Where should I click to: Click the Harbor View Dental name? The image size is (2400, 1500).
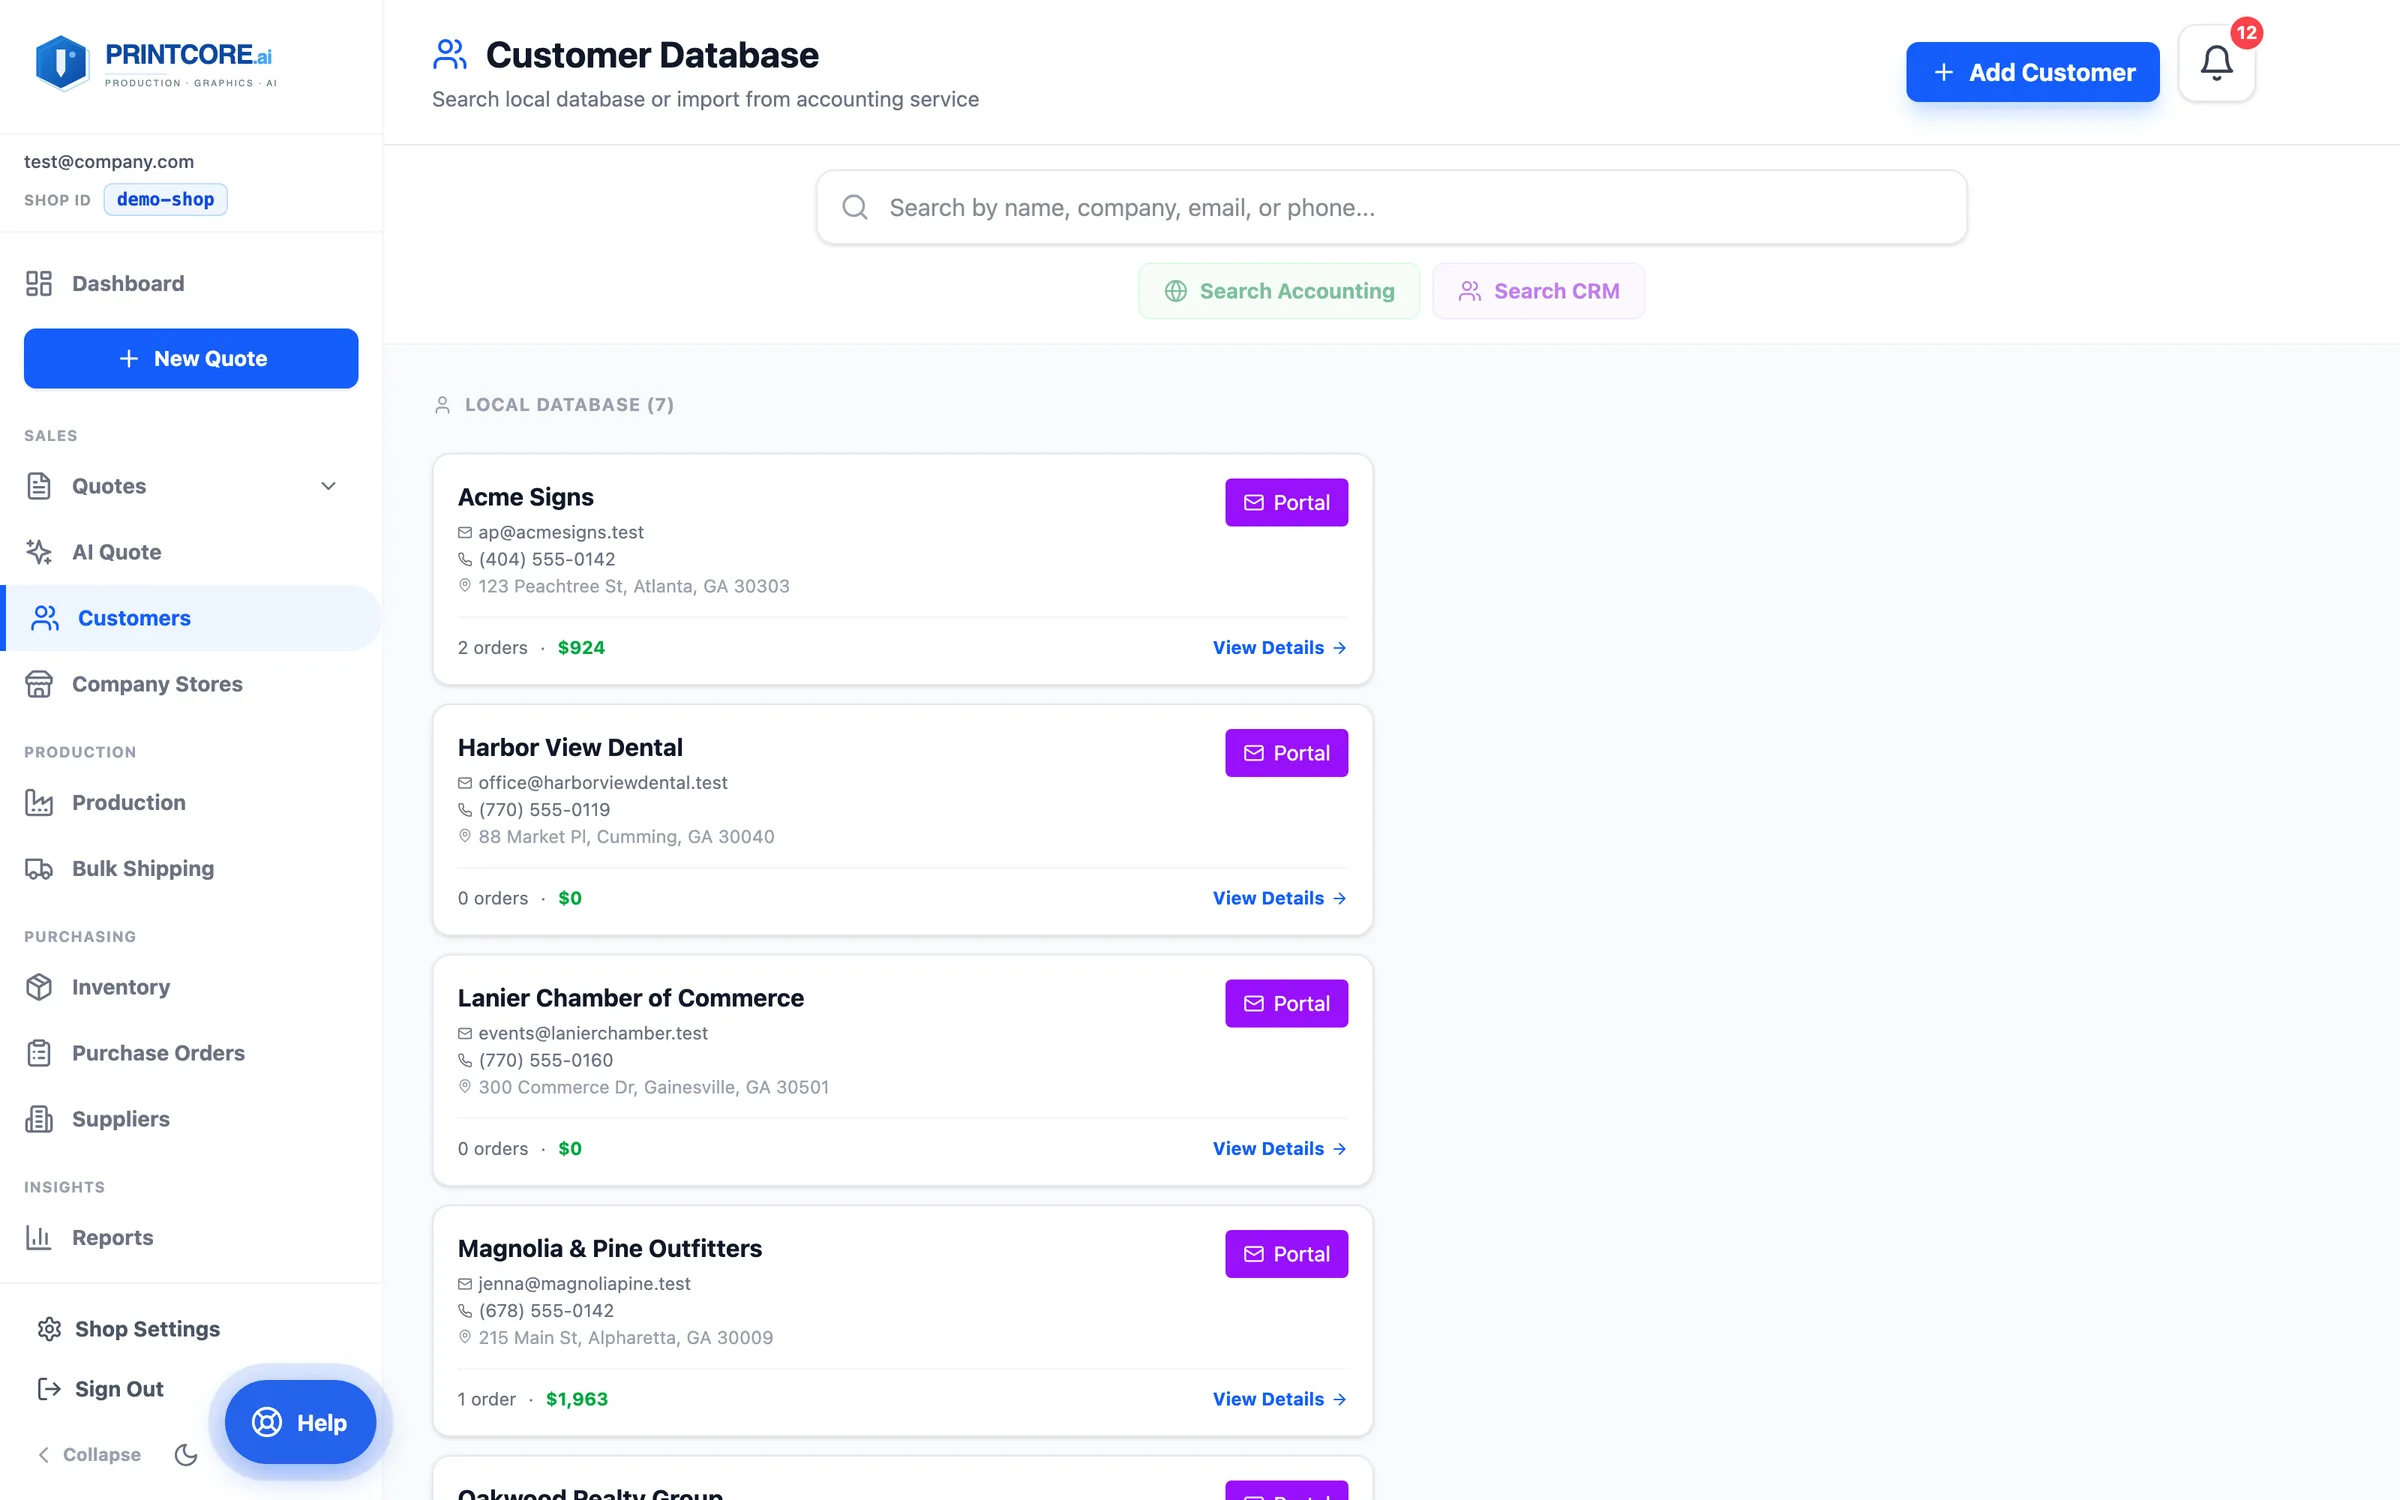click(570, 747)
